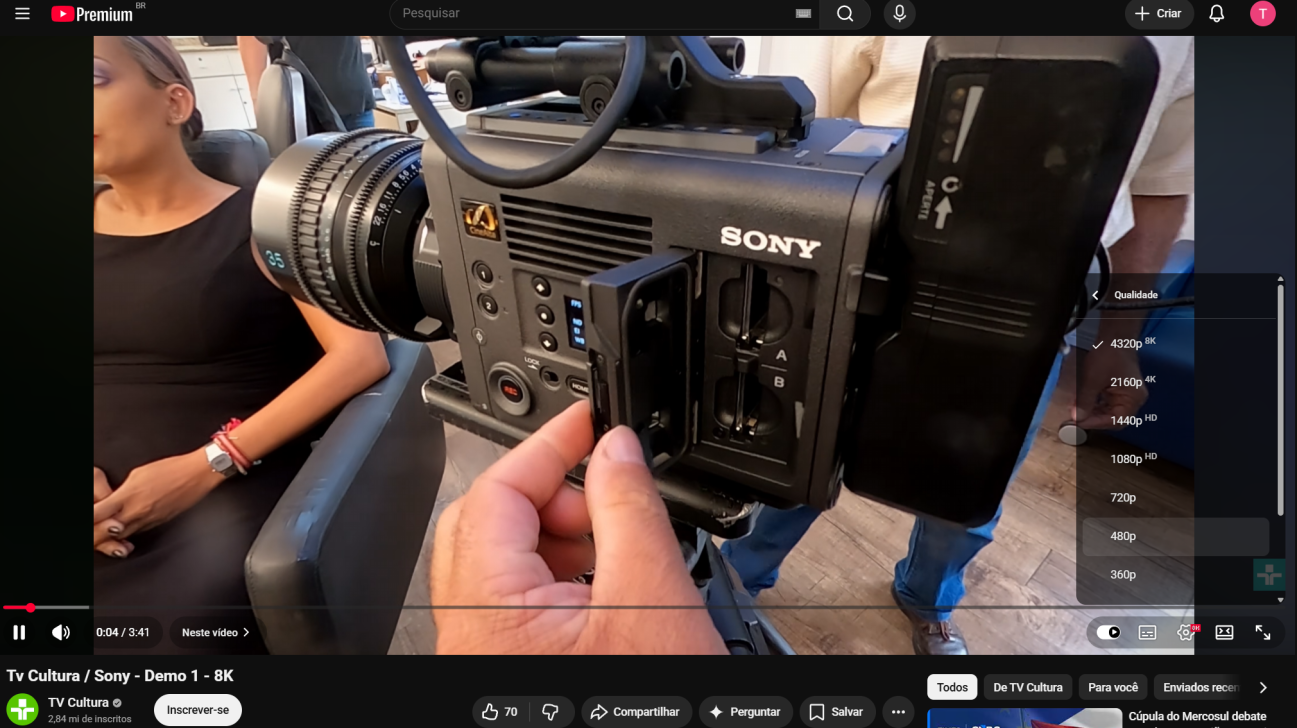This screenshot has height=728, width=1297.
Task: Expand the 'Neste vídeo' chapters panel
Action: pos(215,632)
